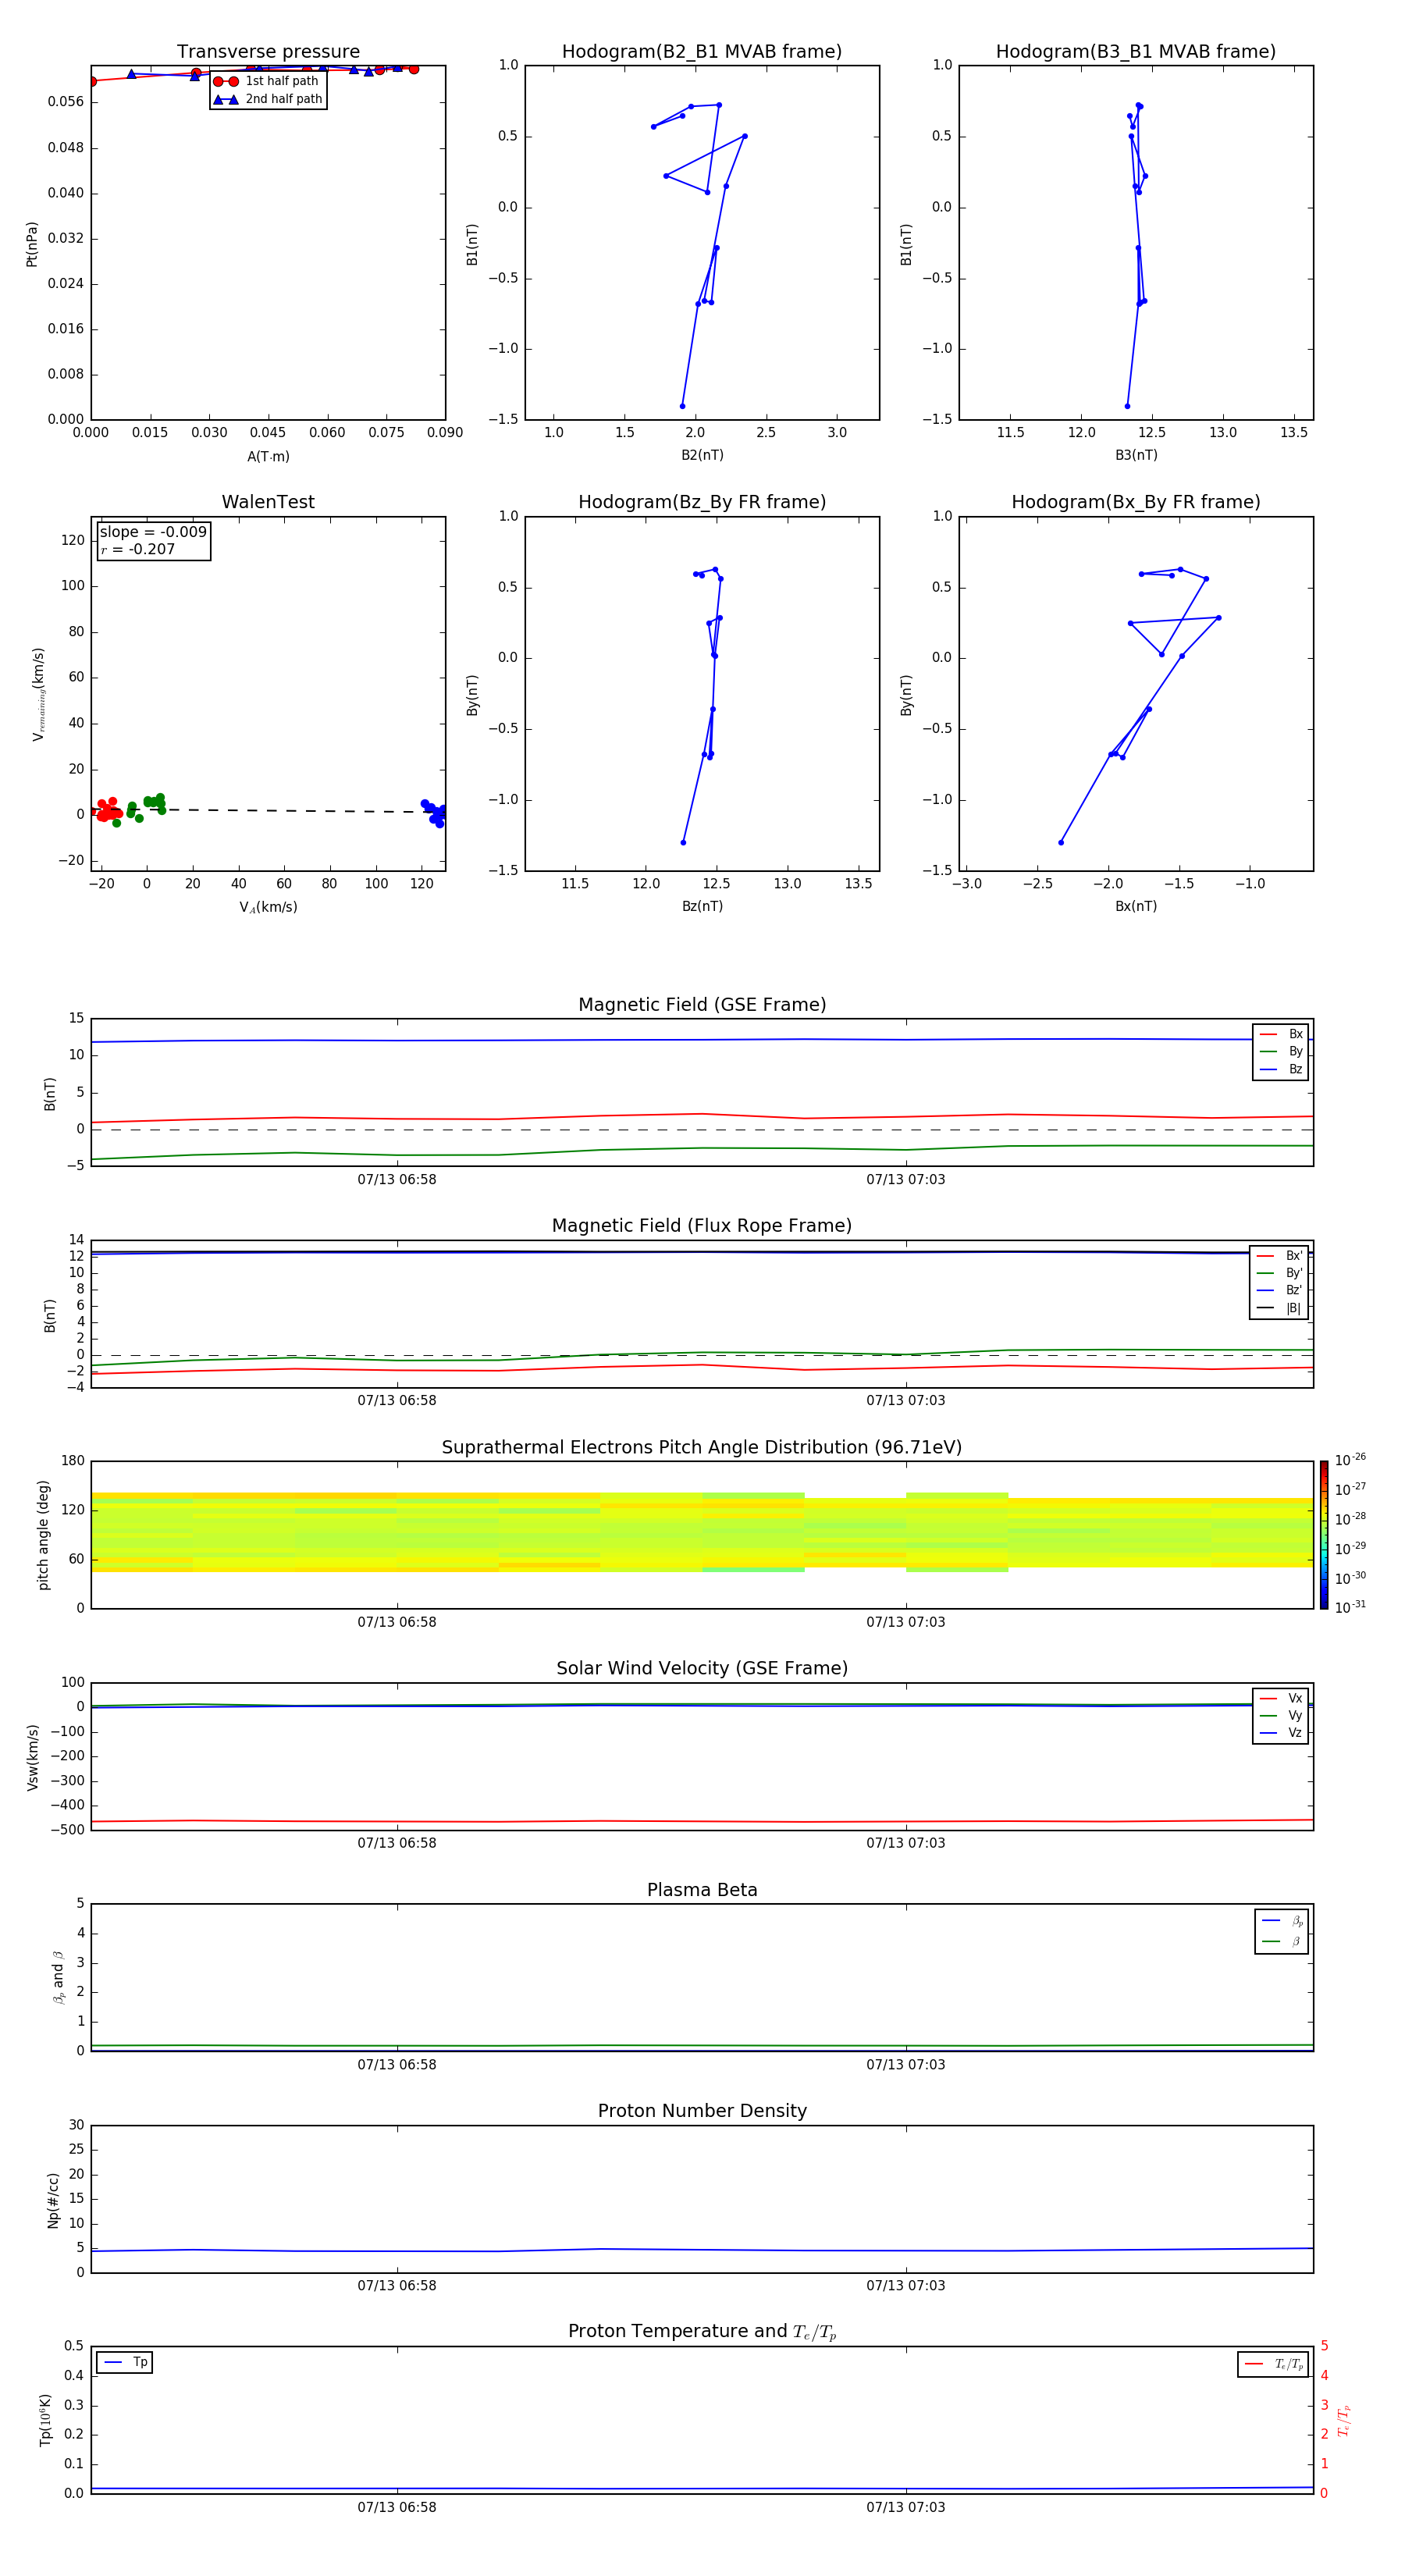Click the "slope = -0.009" annotation
Image resolution: width=1405 pixels, height=2576 pixels.
(153, 532)
